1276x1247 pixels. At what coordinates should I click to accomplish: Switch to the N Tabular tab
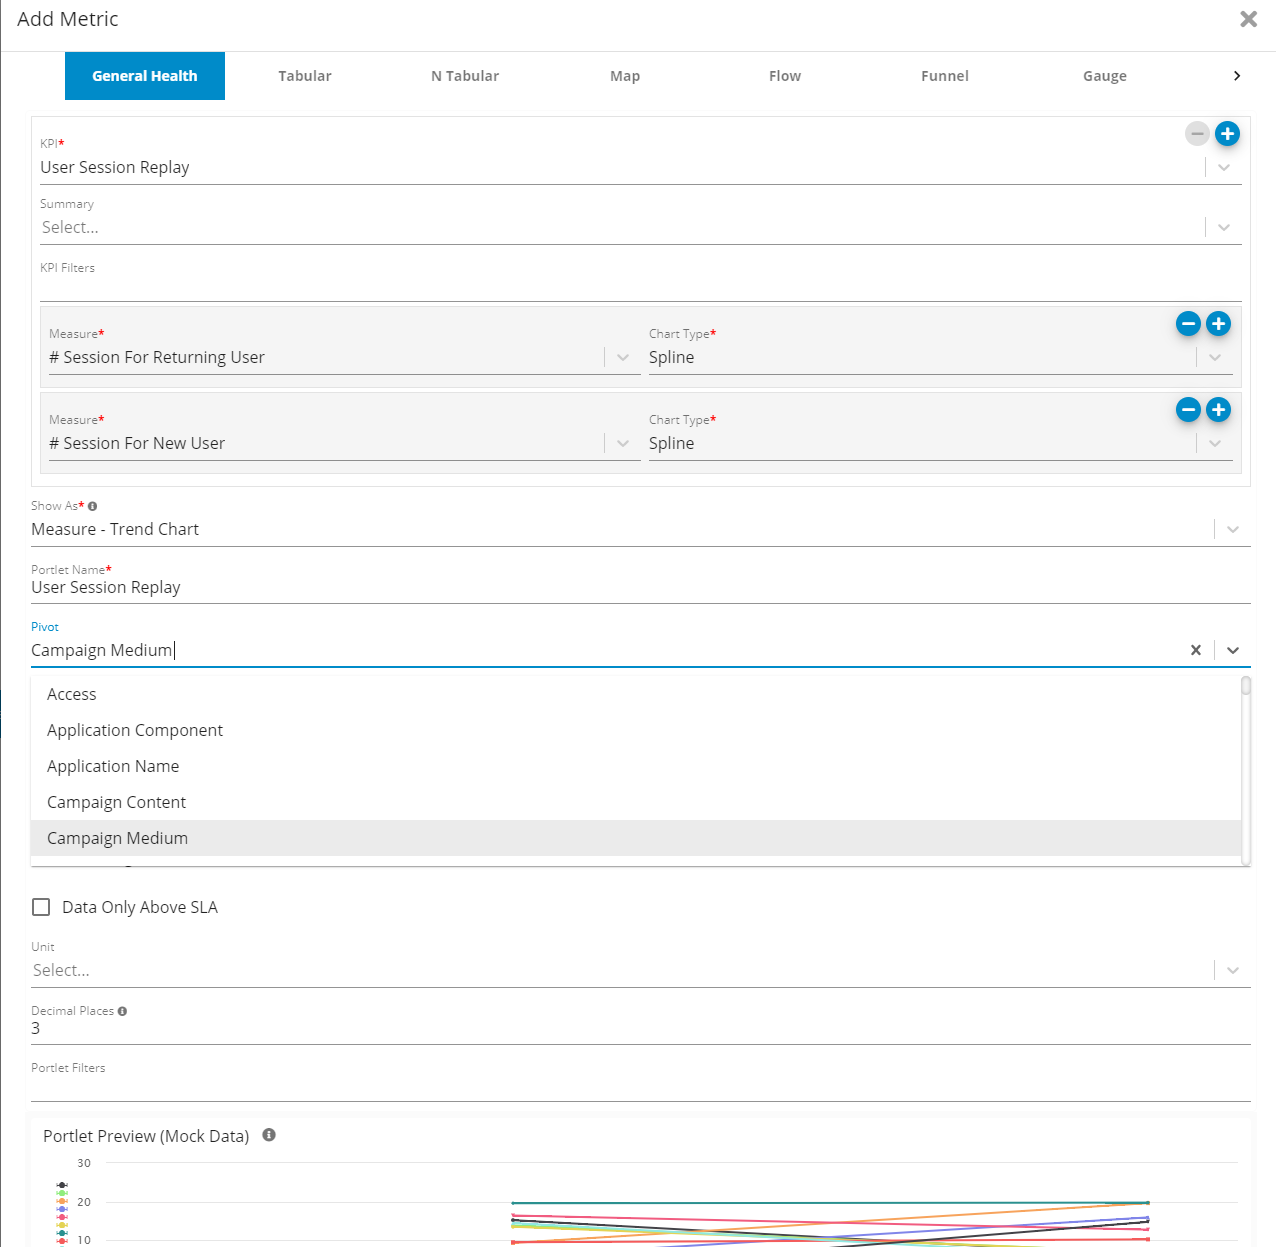tap(465, 76)
